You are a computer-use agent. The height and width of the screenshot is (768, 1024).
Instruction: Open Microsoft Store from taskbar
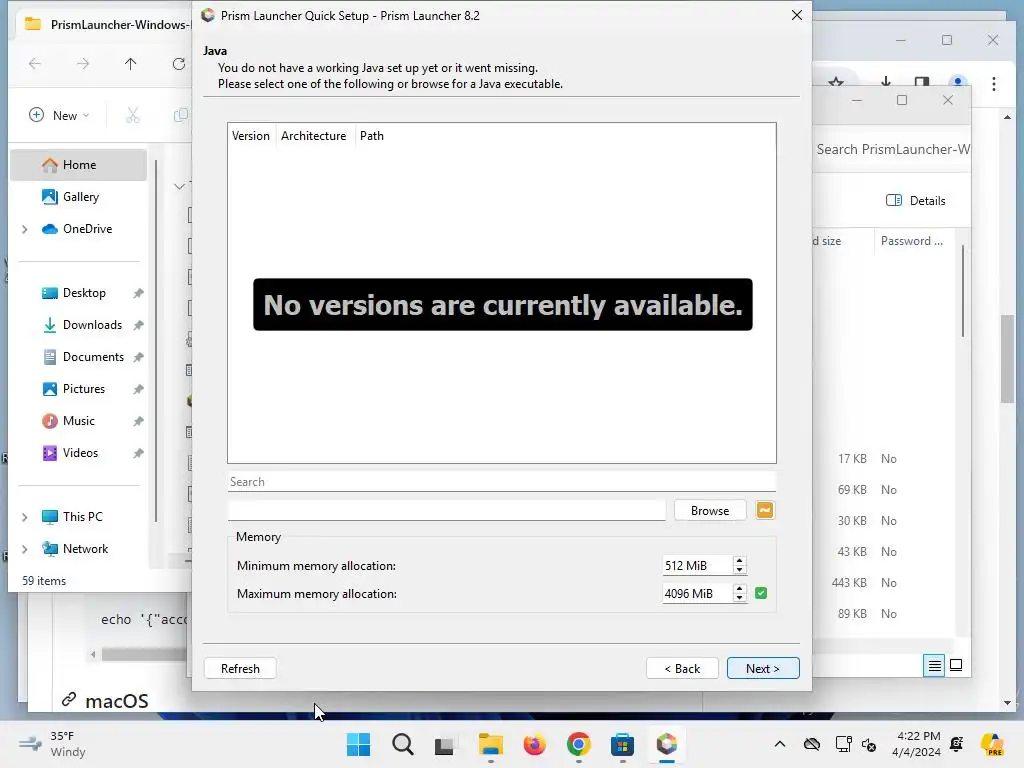coord(622,744)
